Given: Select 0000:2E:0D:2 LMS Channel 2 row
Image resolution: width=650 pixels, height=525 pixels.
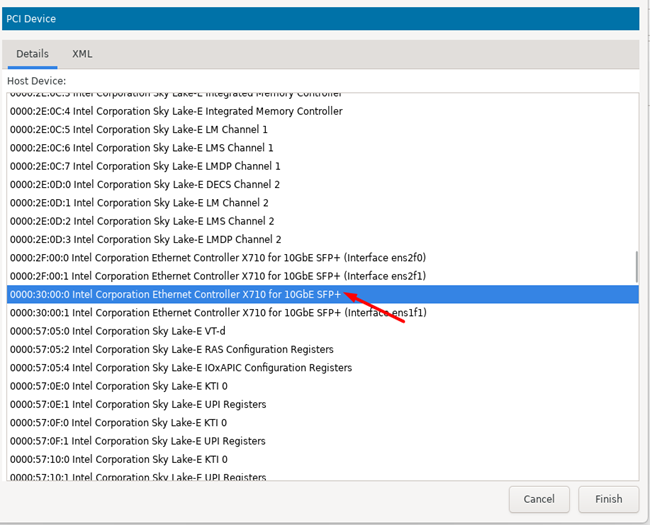Looking at the screenshot, I should point(323,221).
